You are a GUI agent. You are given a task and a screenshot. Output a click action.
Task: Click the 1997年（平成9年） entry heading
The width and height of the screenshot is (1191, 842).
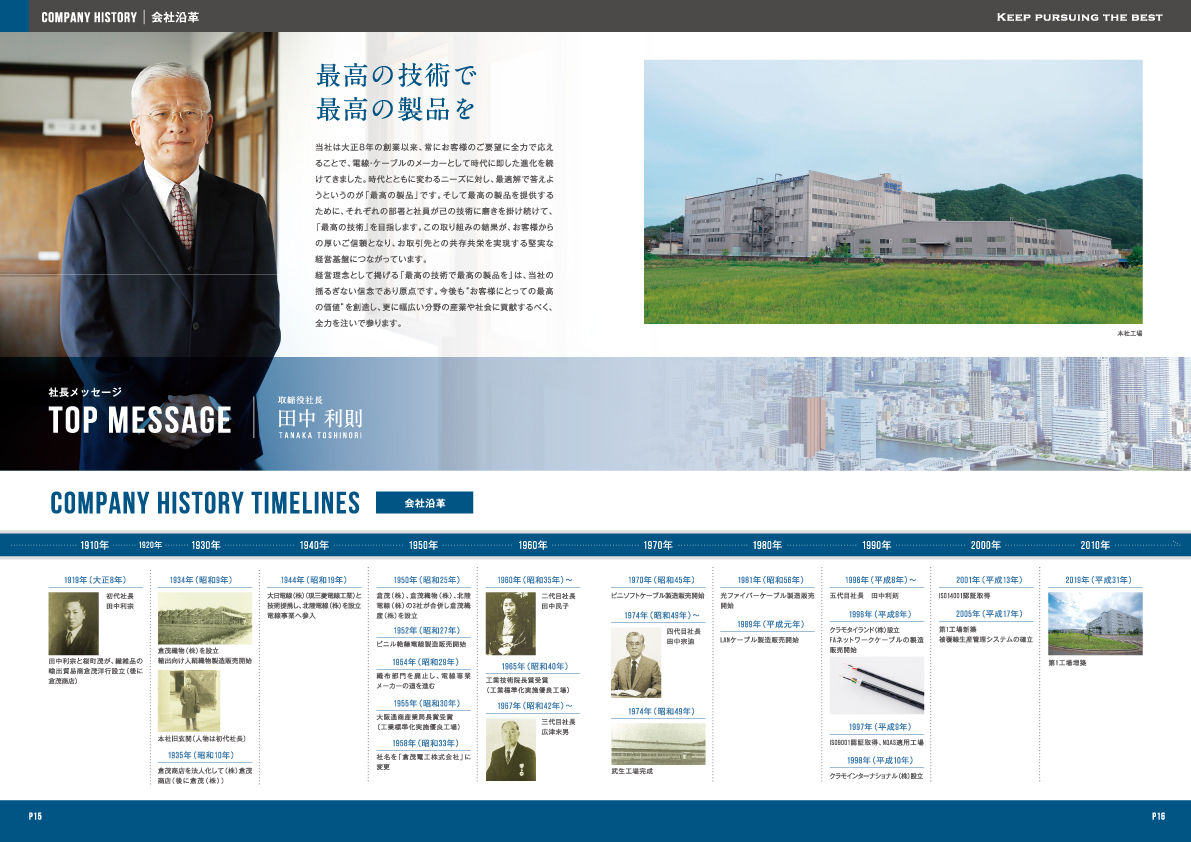coord(880,727)
